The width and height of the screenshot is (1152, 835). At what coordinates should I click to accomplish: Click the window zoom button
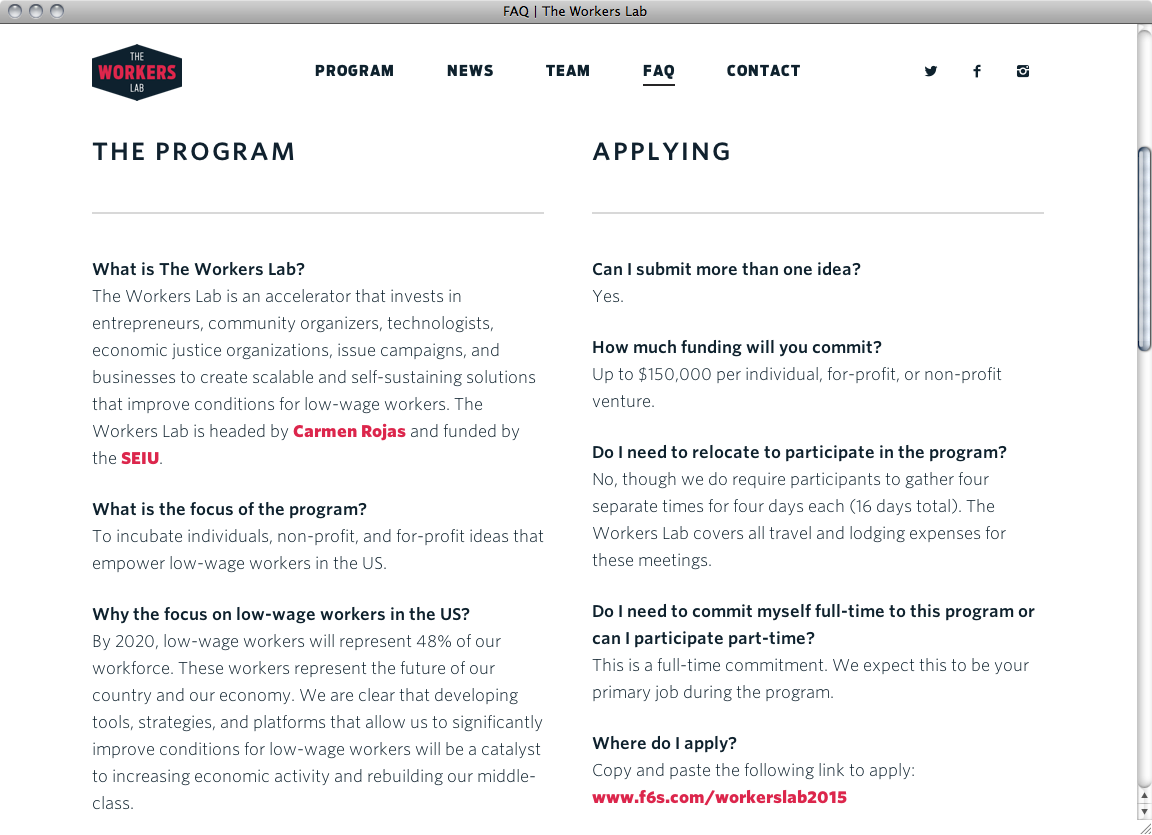pyautogui.click(x=57, y=11)
